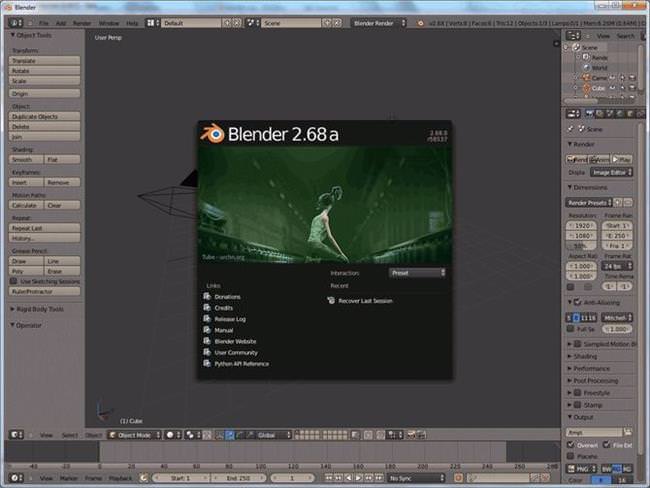This screenshot has height=488, width=650.
Task: Click the OpenGL render animation clapper icon
Action: (x=421, y=435)
